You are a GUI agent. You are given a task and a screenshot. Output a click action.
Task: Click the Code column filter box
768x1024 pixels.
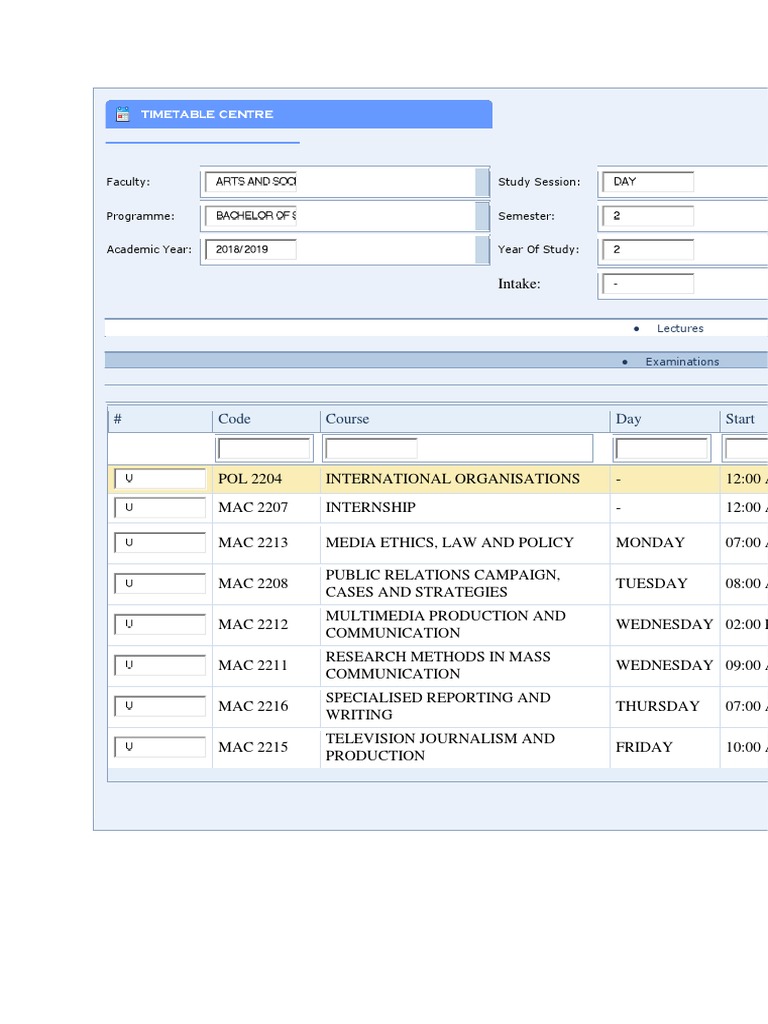(264, 448)
